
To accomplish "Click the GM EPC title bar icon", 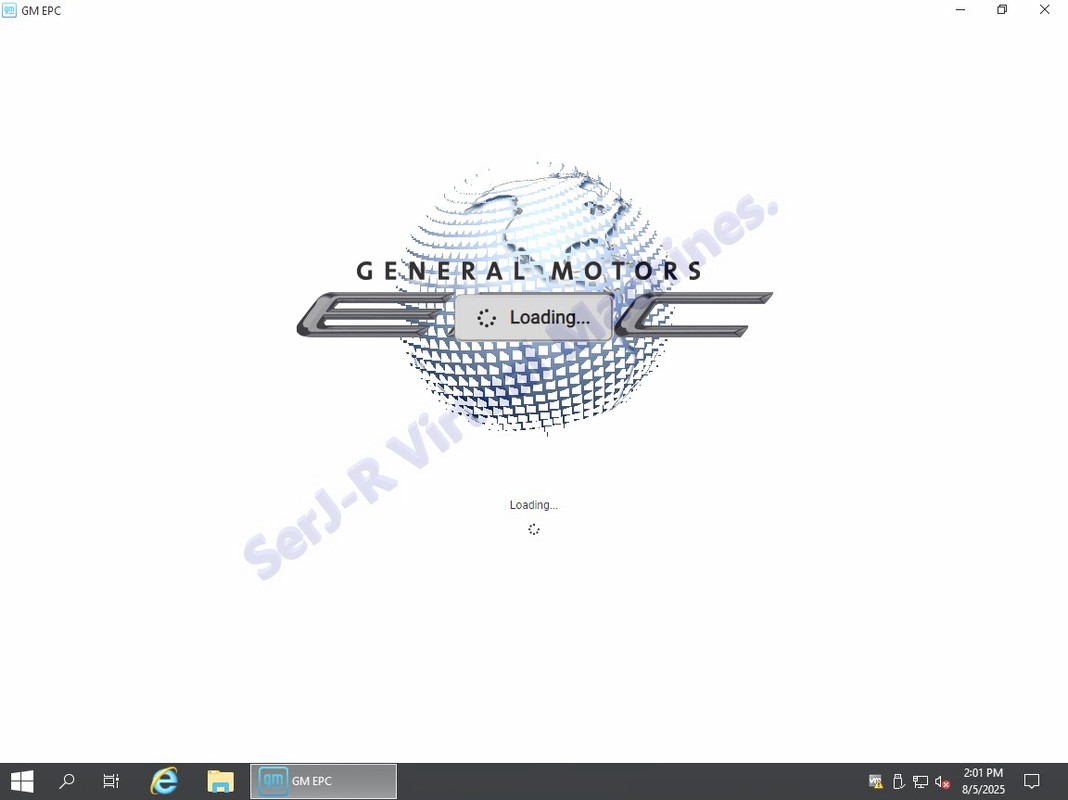I will pyautogui.click(x=9, y=10).
